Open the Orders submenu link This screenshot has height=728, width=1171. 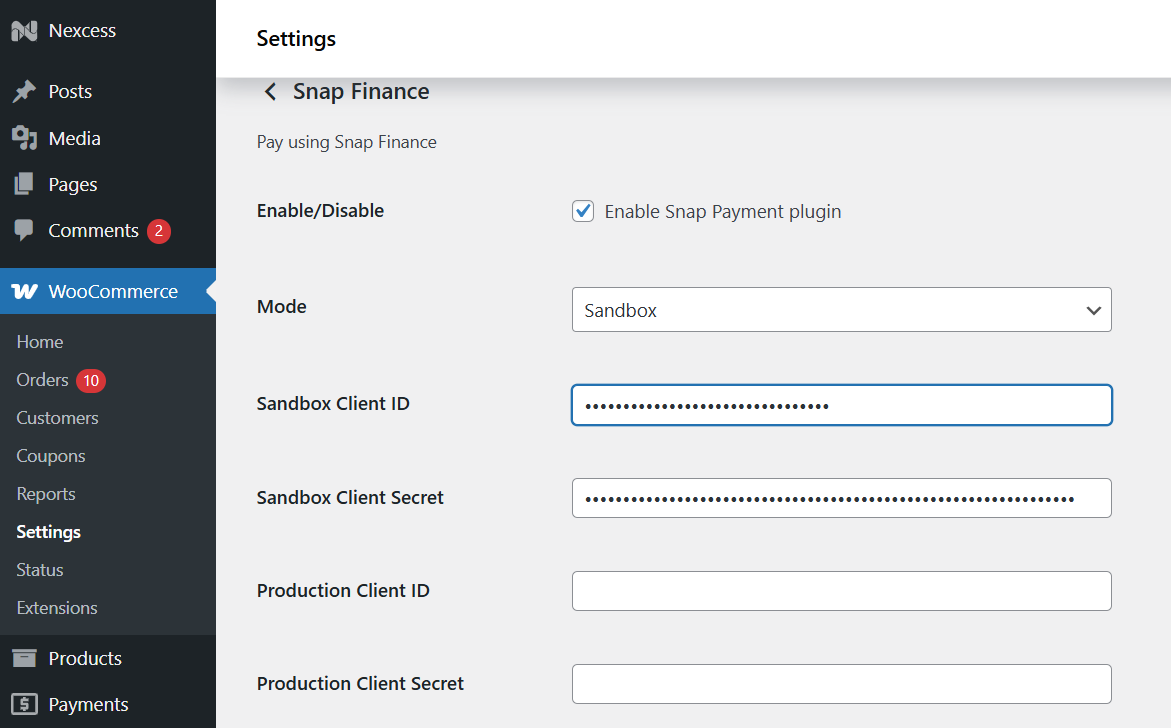tap(43, 380)
